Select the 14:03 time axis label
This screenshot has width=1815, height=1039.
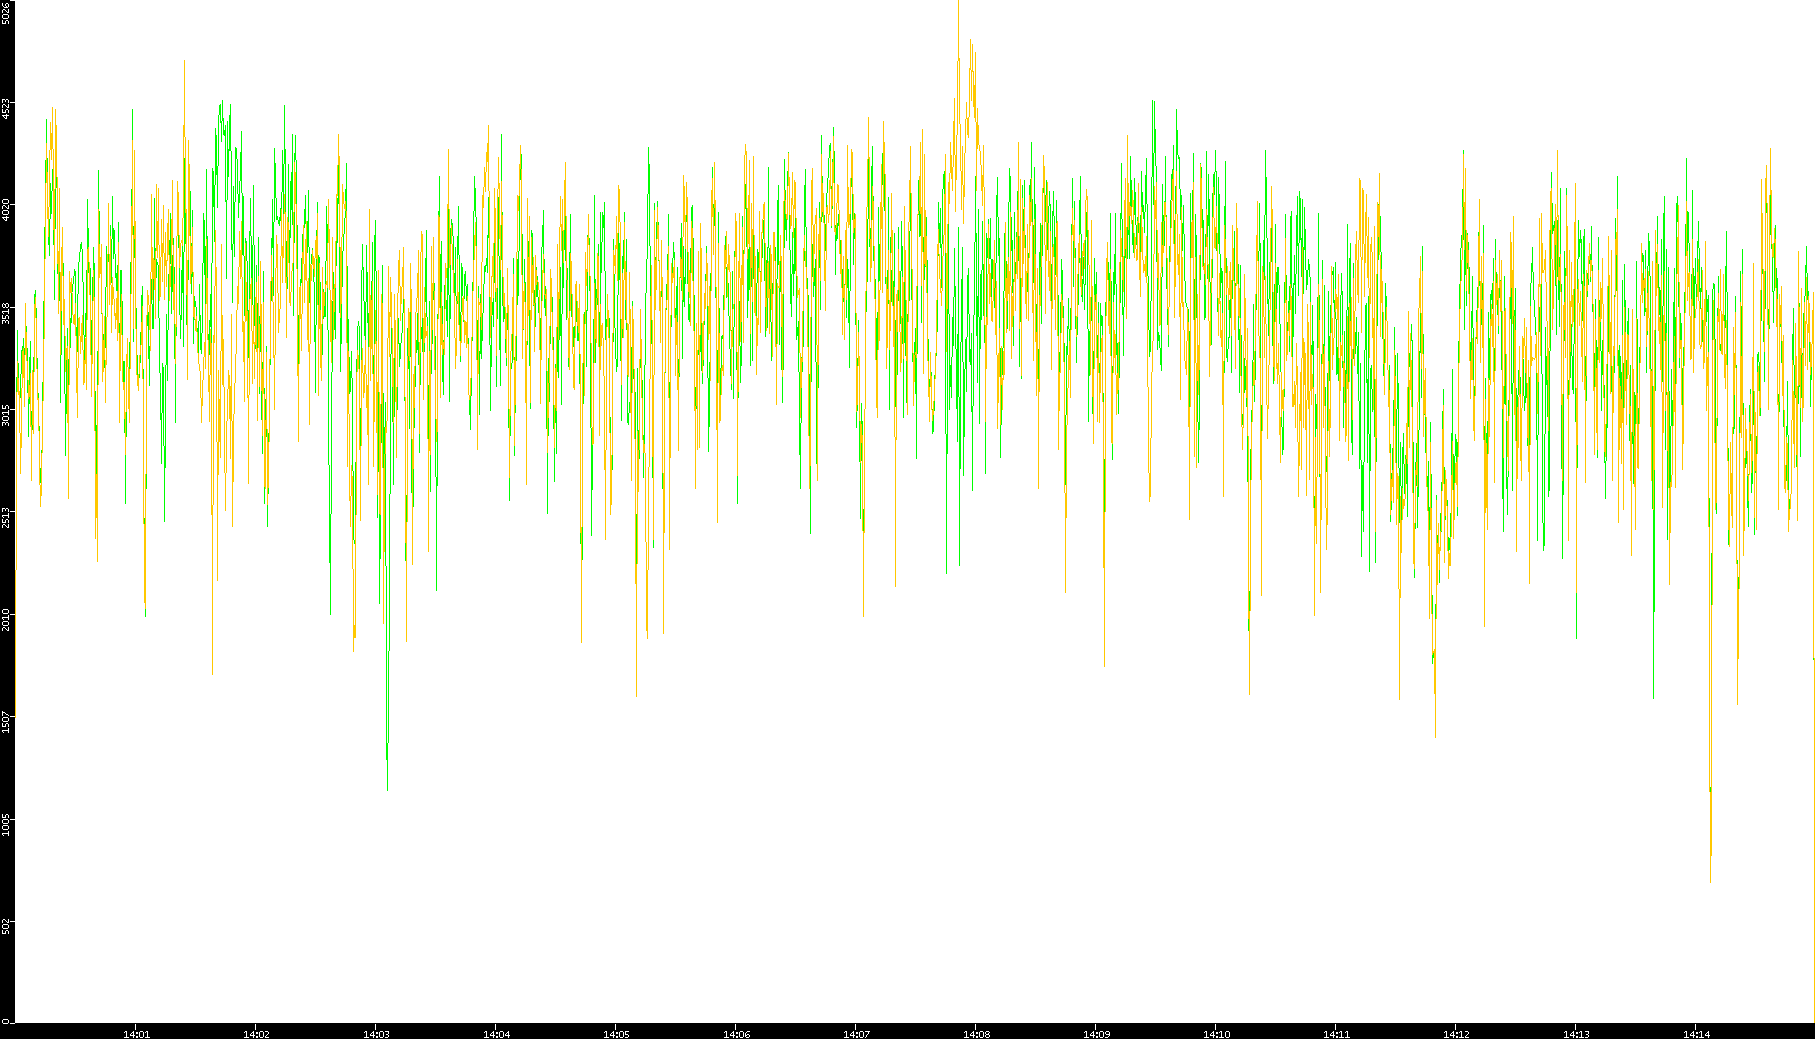pyautogui.click(x=376, y=1034)
